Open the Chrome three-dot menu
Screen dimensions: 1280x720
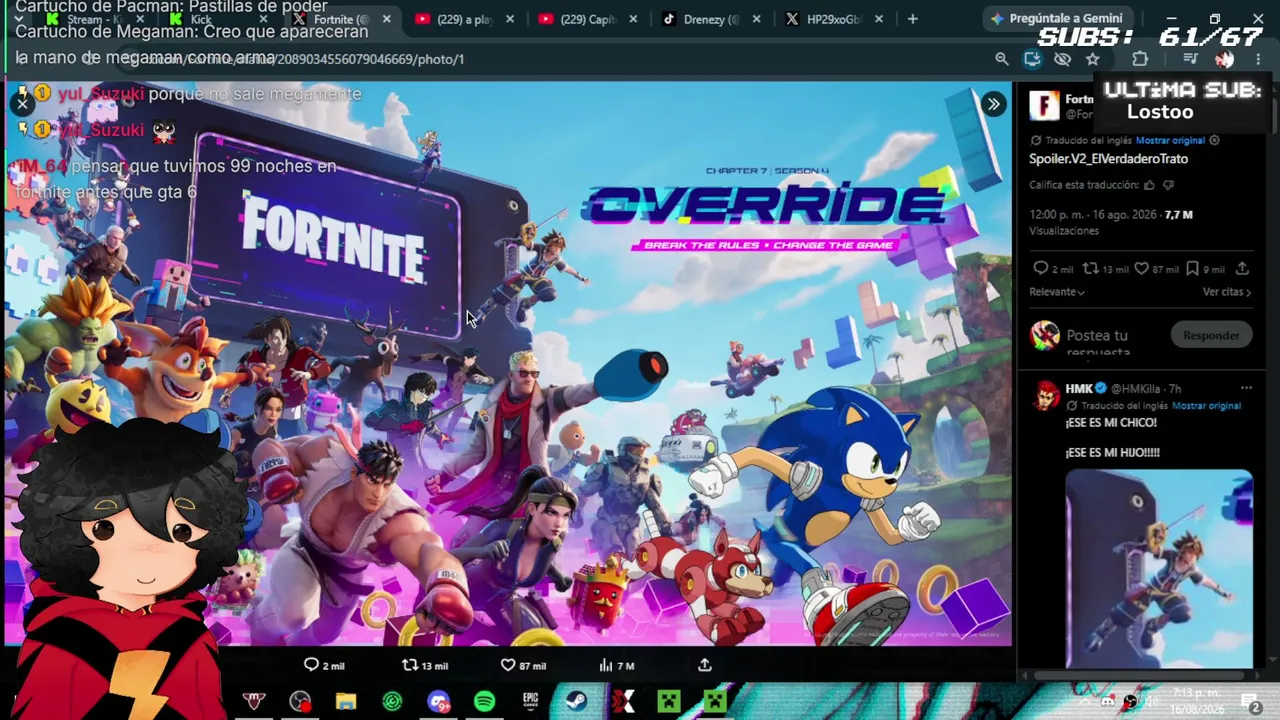[1258, 59]
